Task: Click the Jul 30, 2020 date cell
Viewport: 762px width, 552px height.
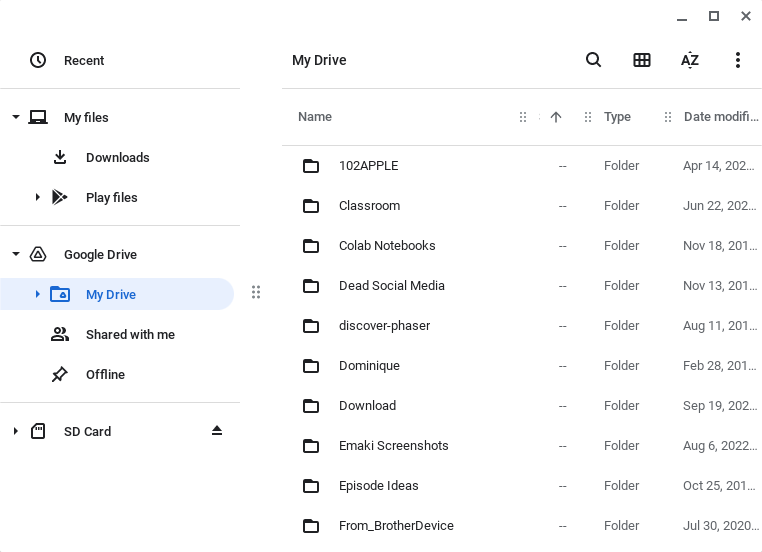Action: pos(721,525)
